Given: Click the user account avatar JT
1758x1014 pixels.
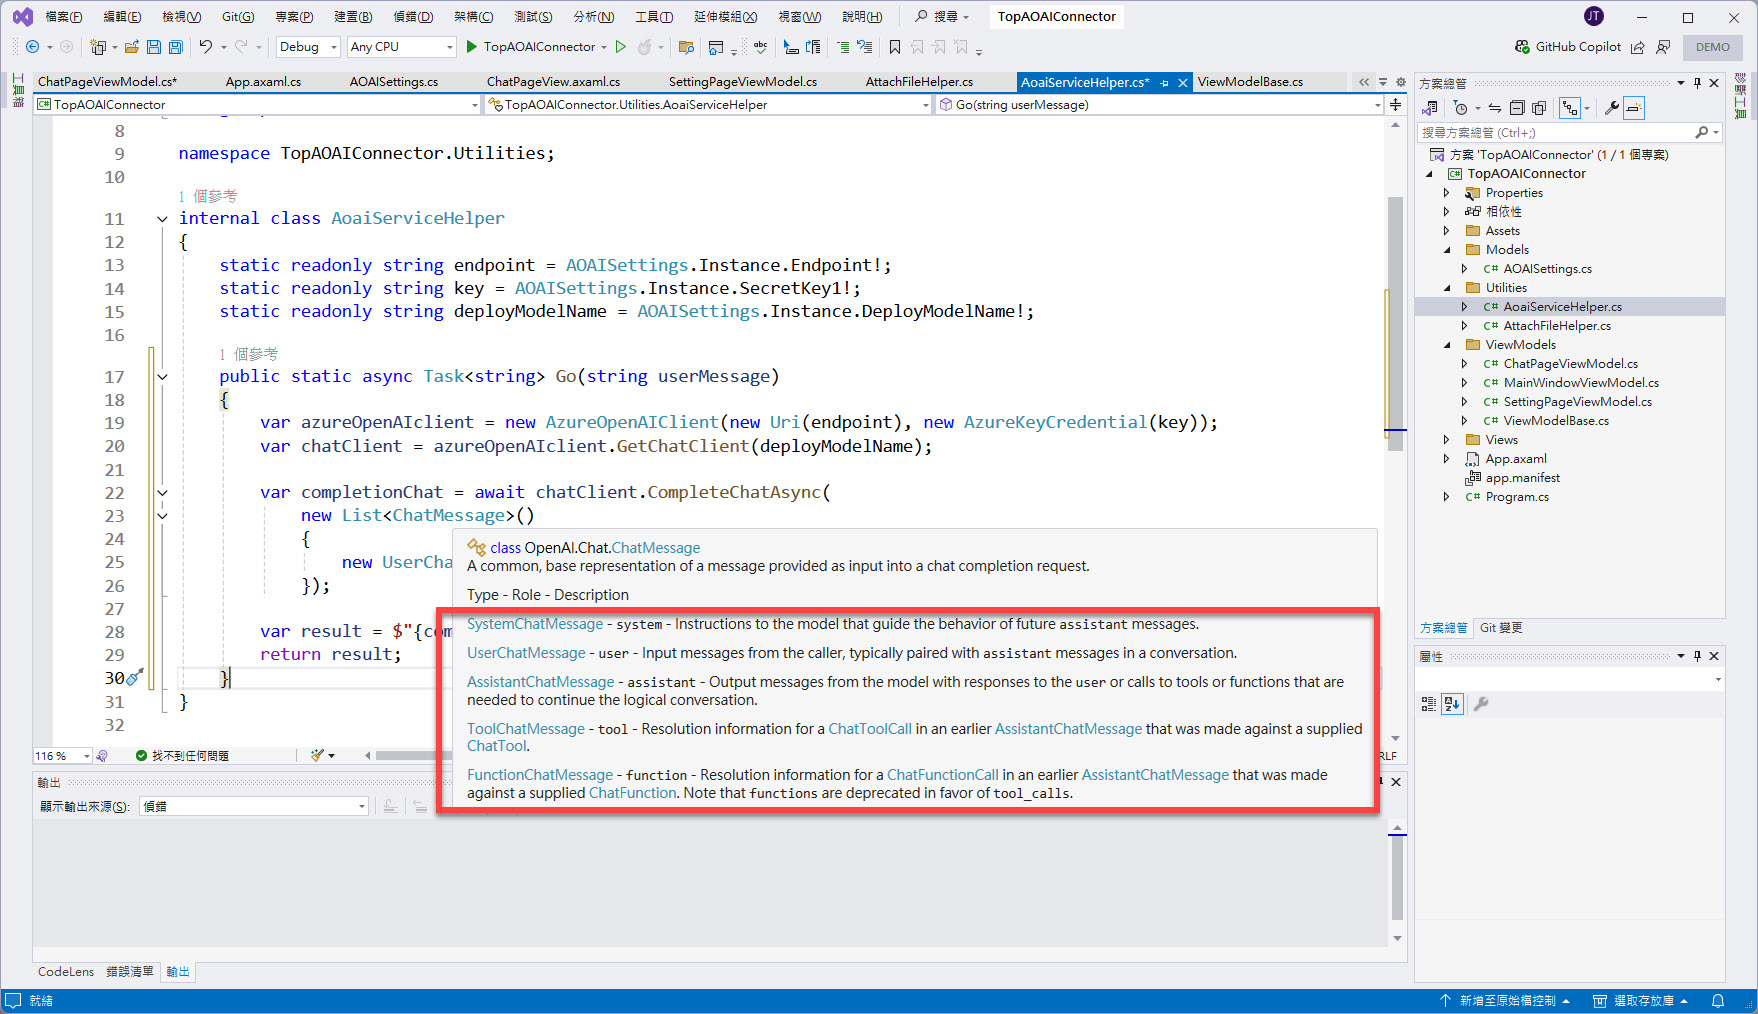Looking at the screenshot, I should [x=1594, y=16].
